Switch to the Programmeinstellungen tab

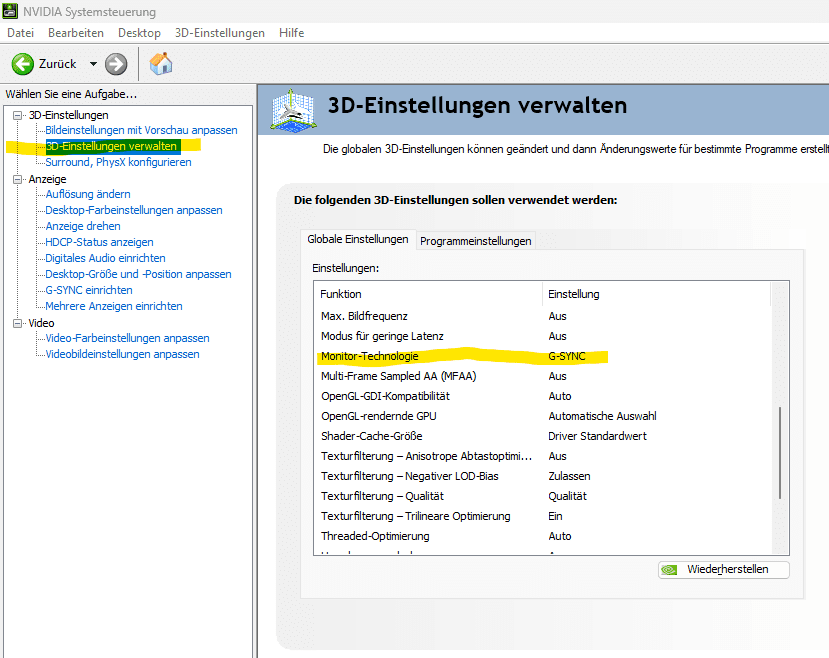click(476, 241)
